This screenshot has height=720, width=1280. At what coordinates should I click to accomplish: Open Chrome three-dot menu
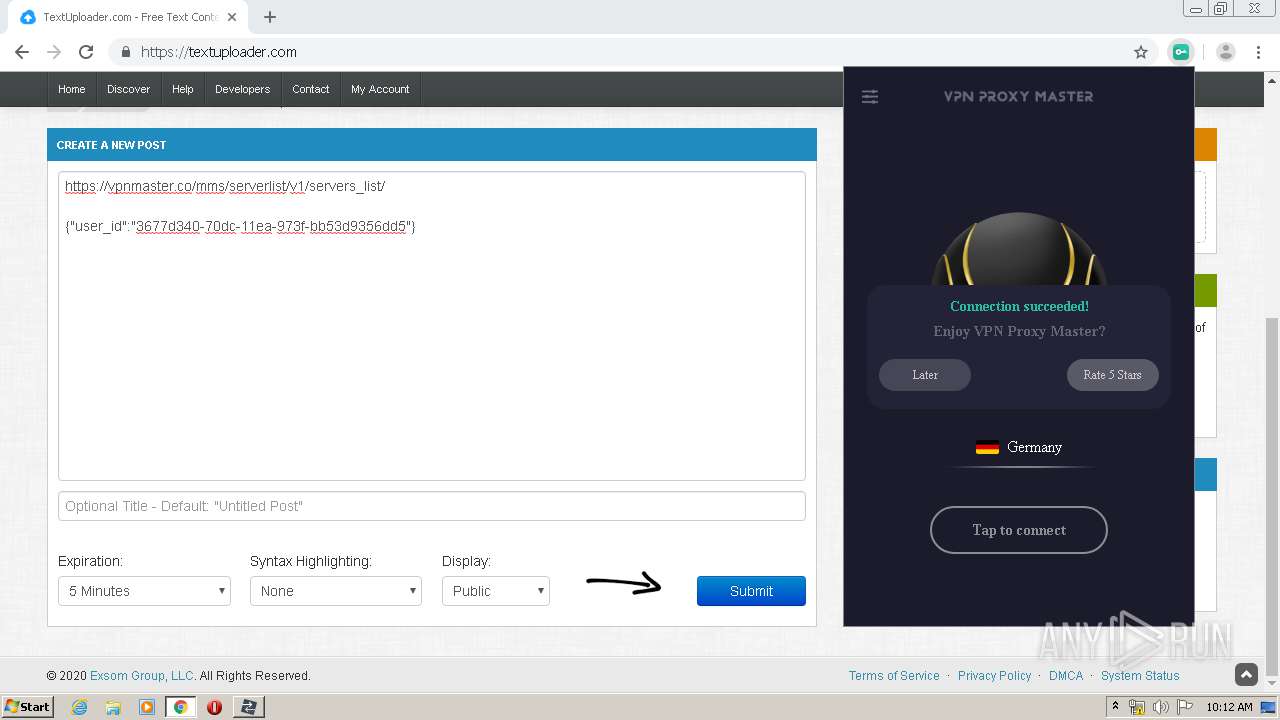pyautogui.click(x=1258, y=52)
